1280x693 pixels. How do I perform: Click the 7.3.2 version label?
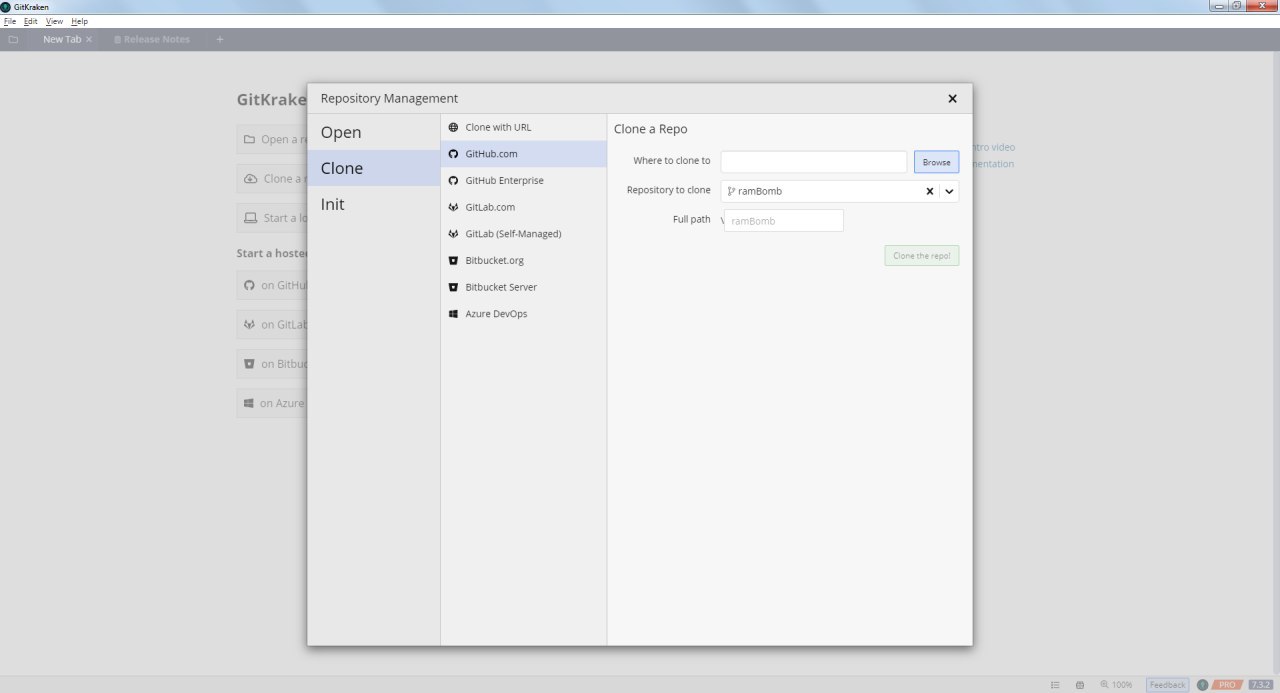pyautogui.click(x=1259, y=685)
